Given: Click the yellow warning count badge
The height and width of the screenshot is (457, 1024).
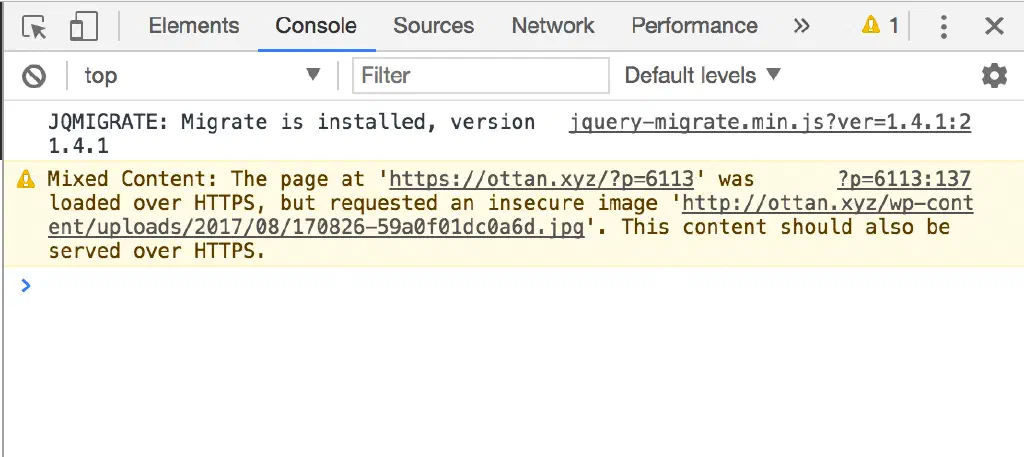Looking at the screenshot, I should click(880, 27).
